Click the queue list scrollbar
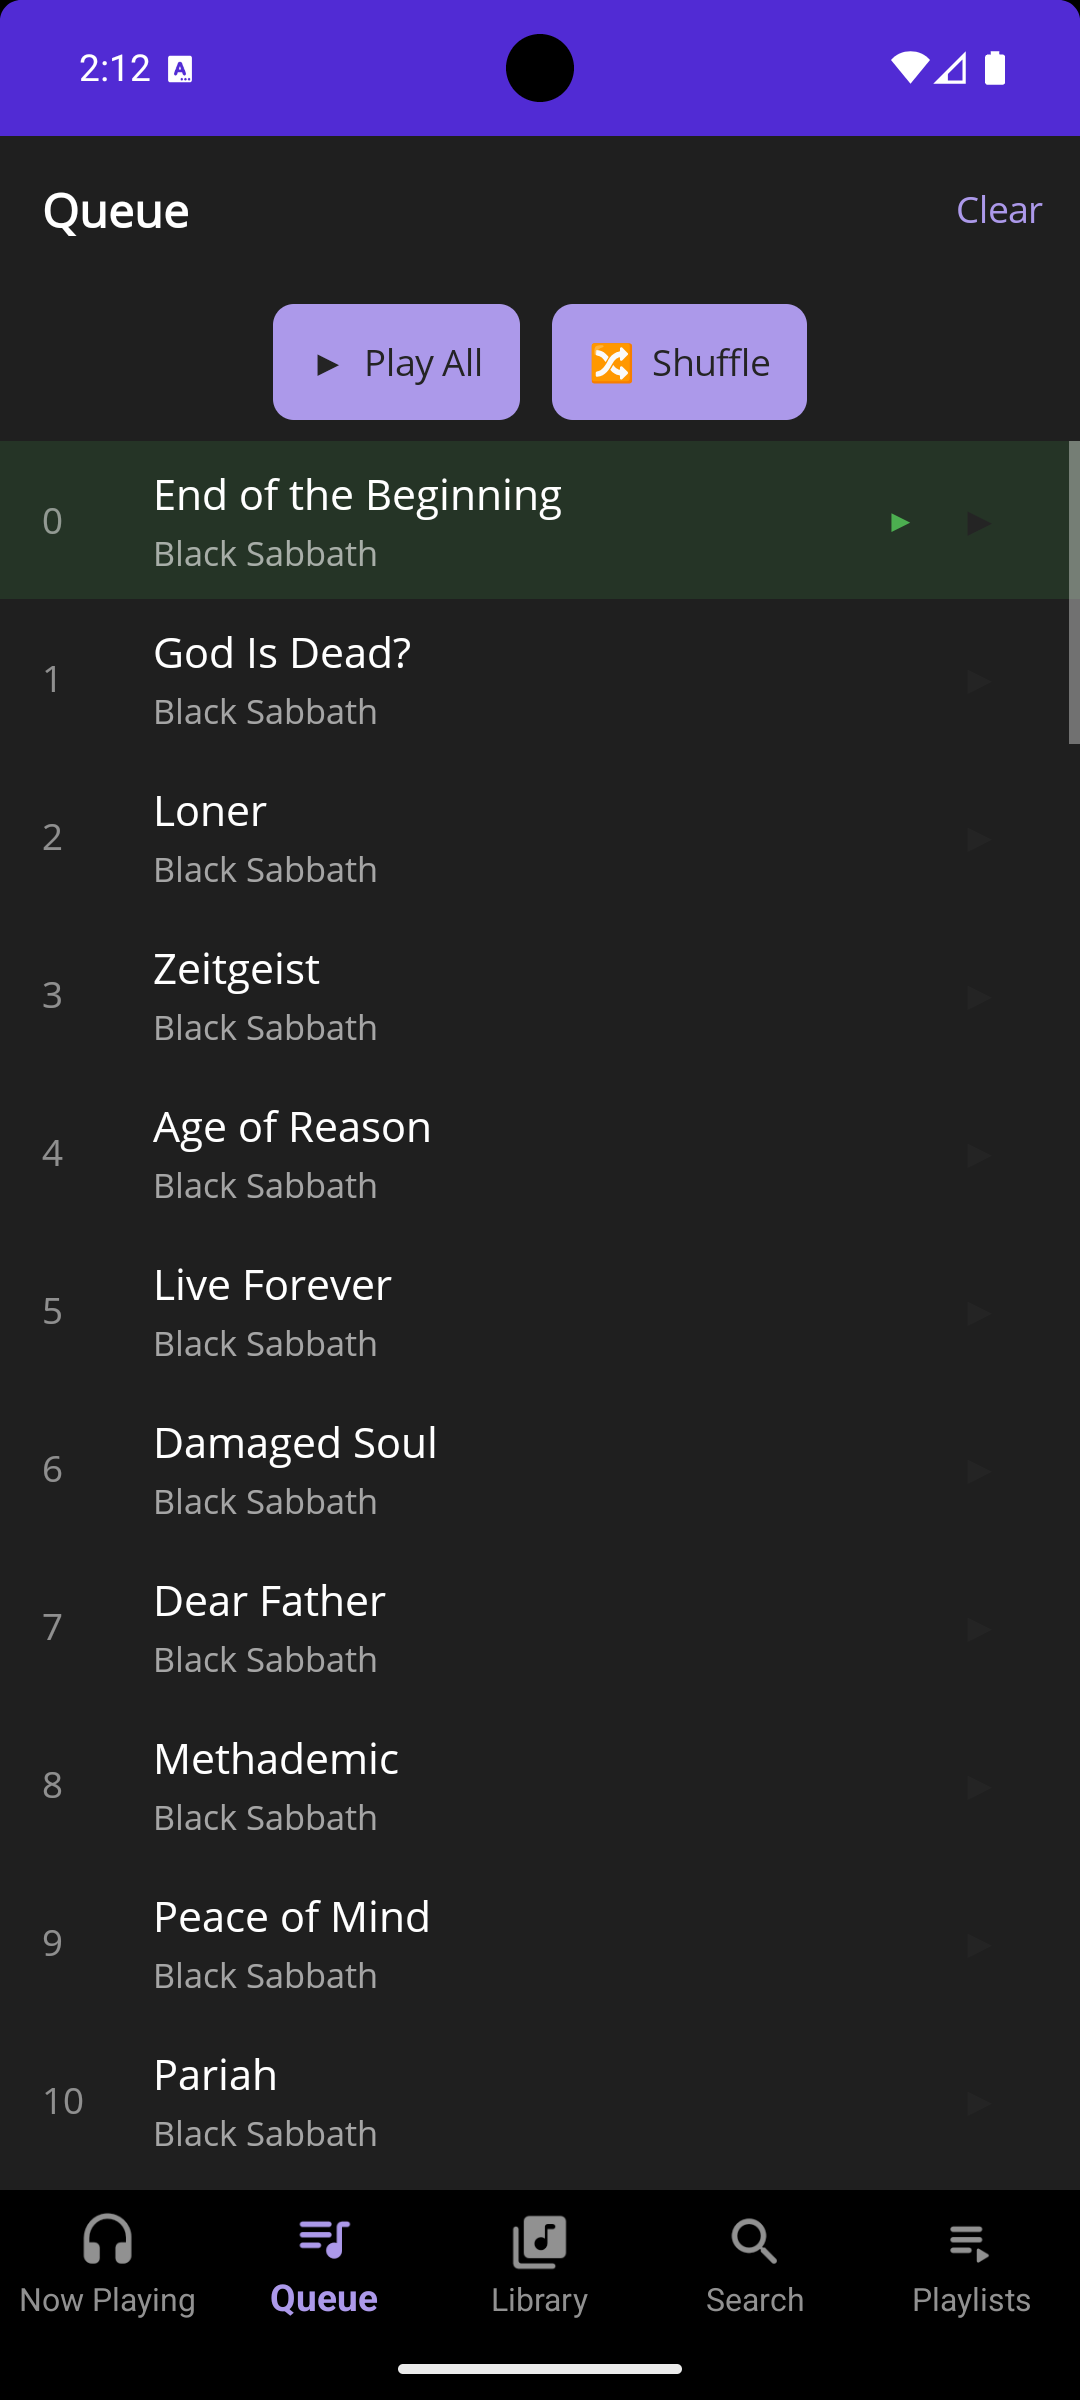The image size is (1080, 2400). tap(1073, 592)
